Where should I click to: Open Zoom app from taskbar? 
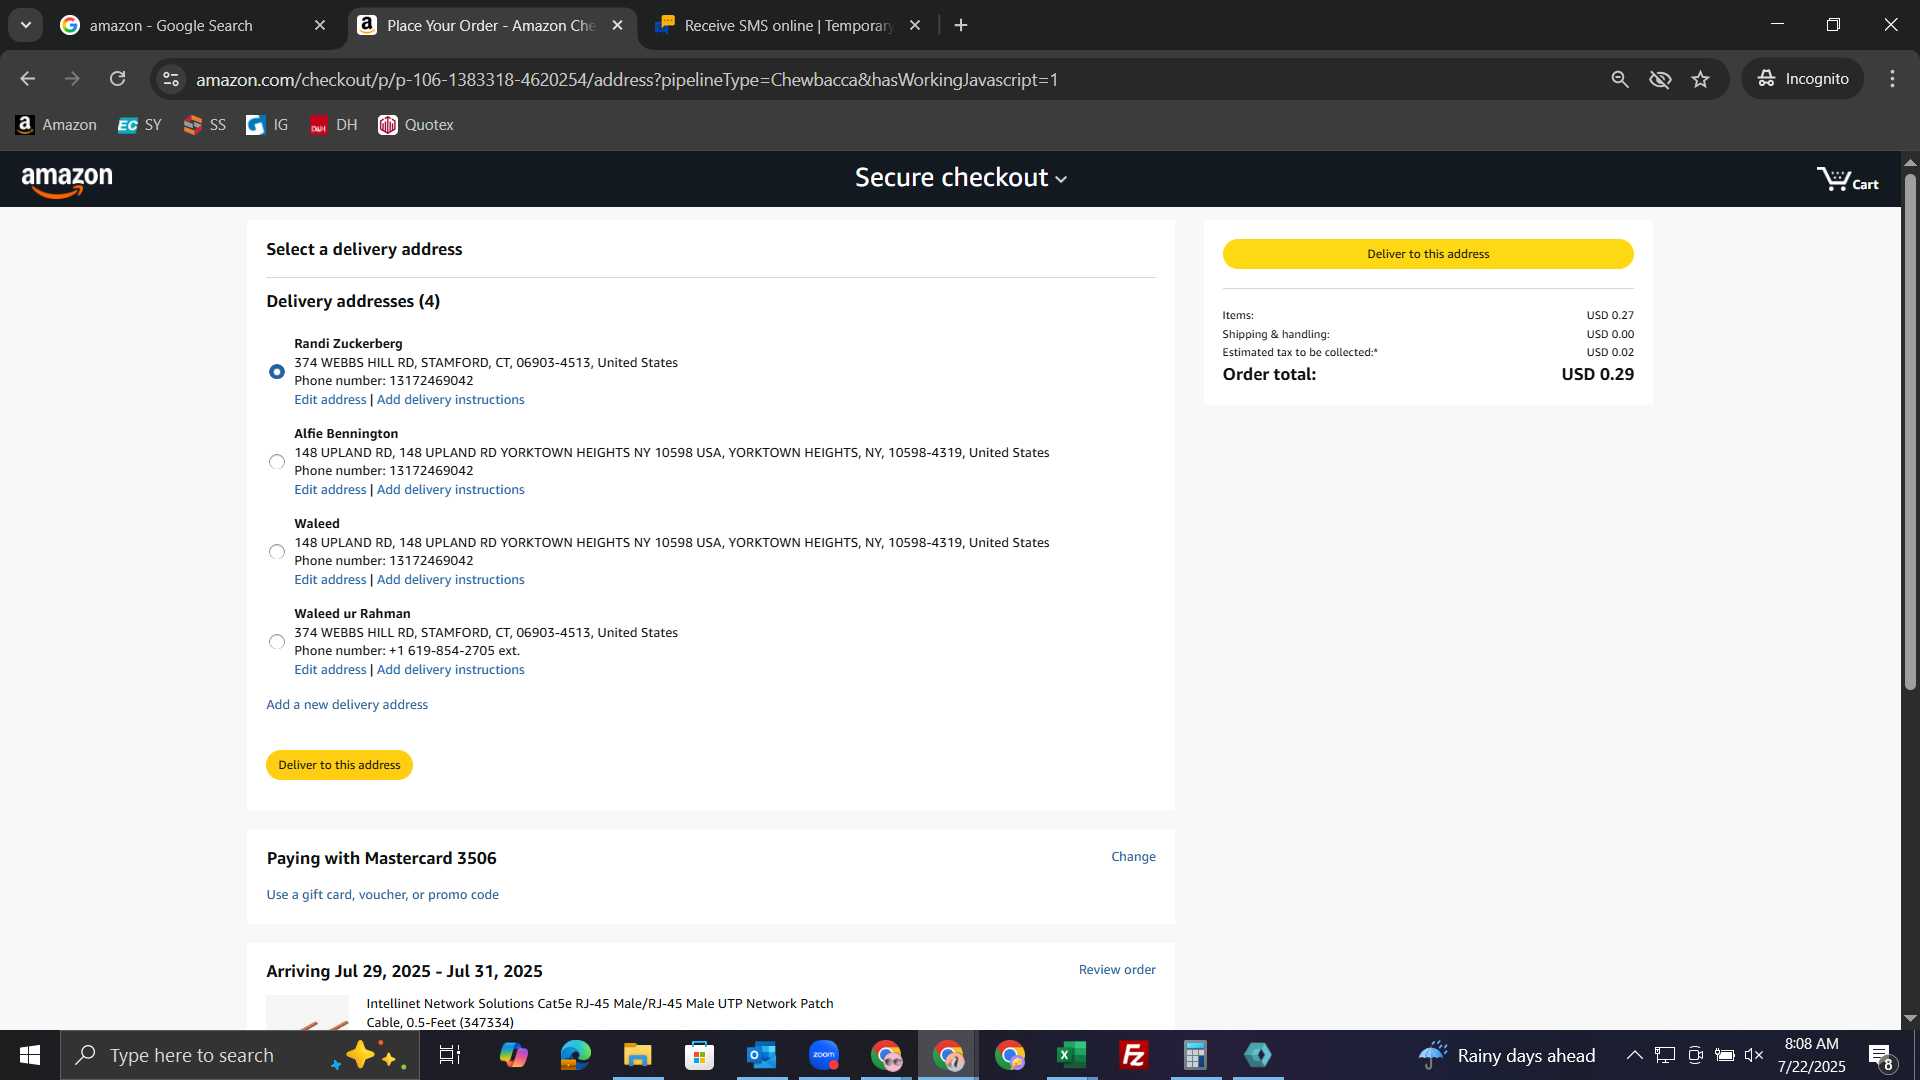824,1055
